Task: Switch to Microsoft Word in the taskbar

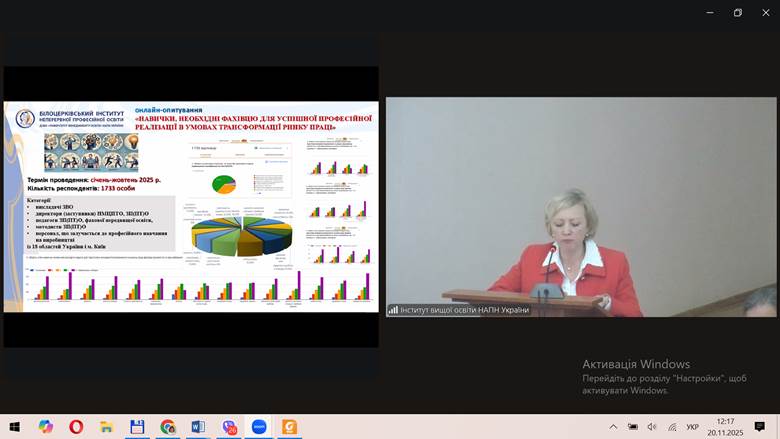Action: coord(198,427)
